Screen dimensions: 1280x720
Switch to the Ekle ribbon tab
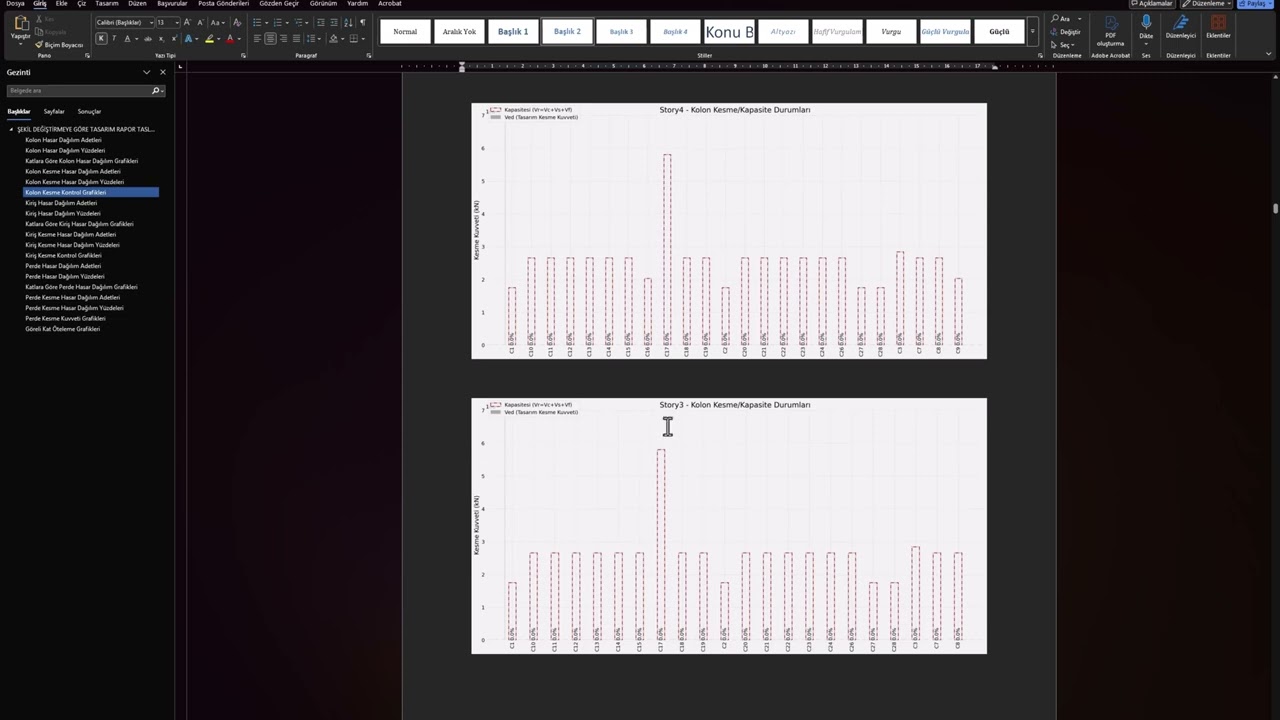(x=61, y=4)
